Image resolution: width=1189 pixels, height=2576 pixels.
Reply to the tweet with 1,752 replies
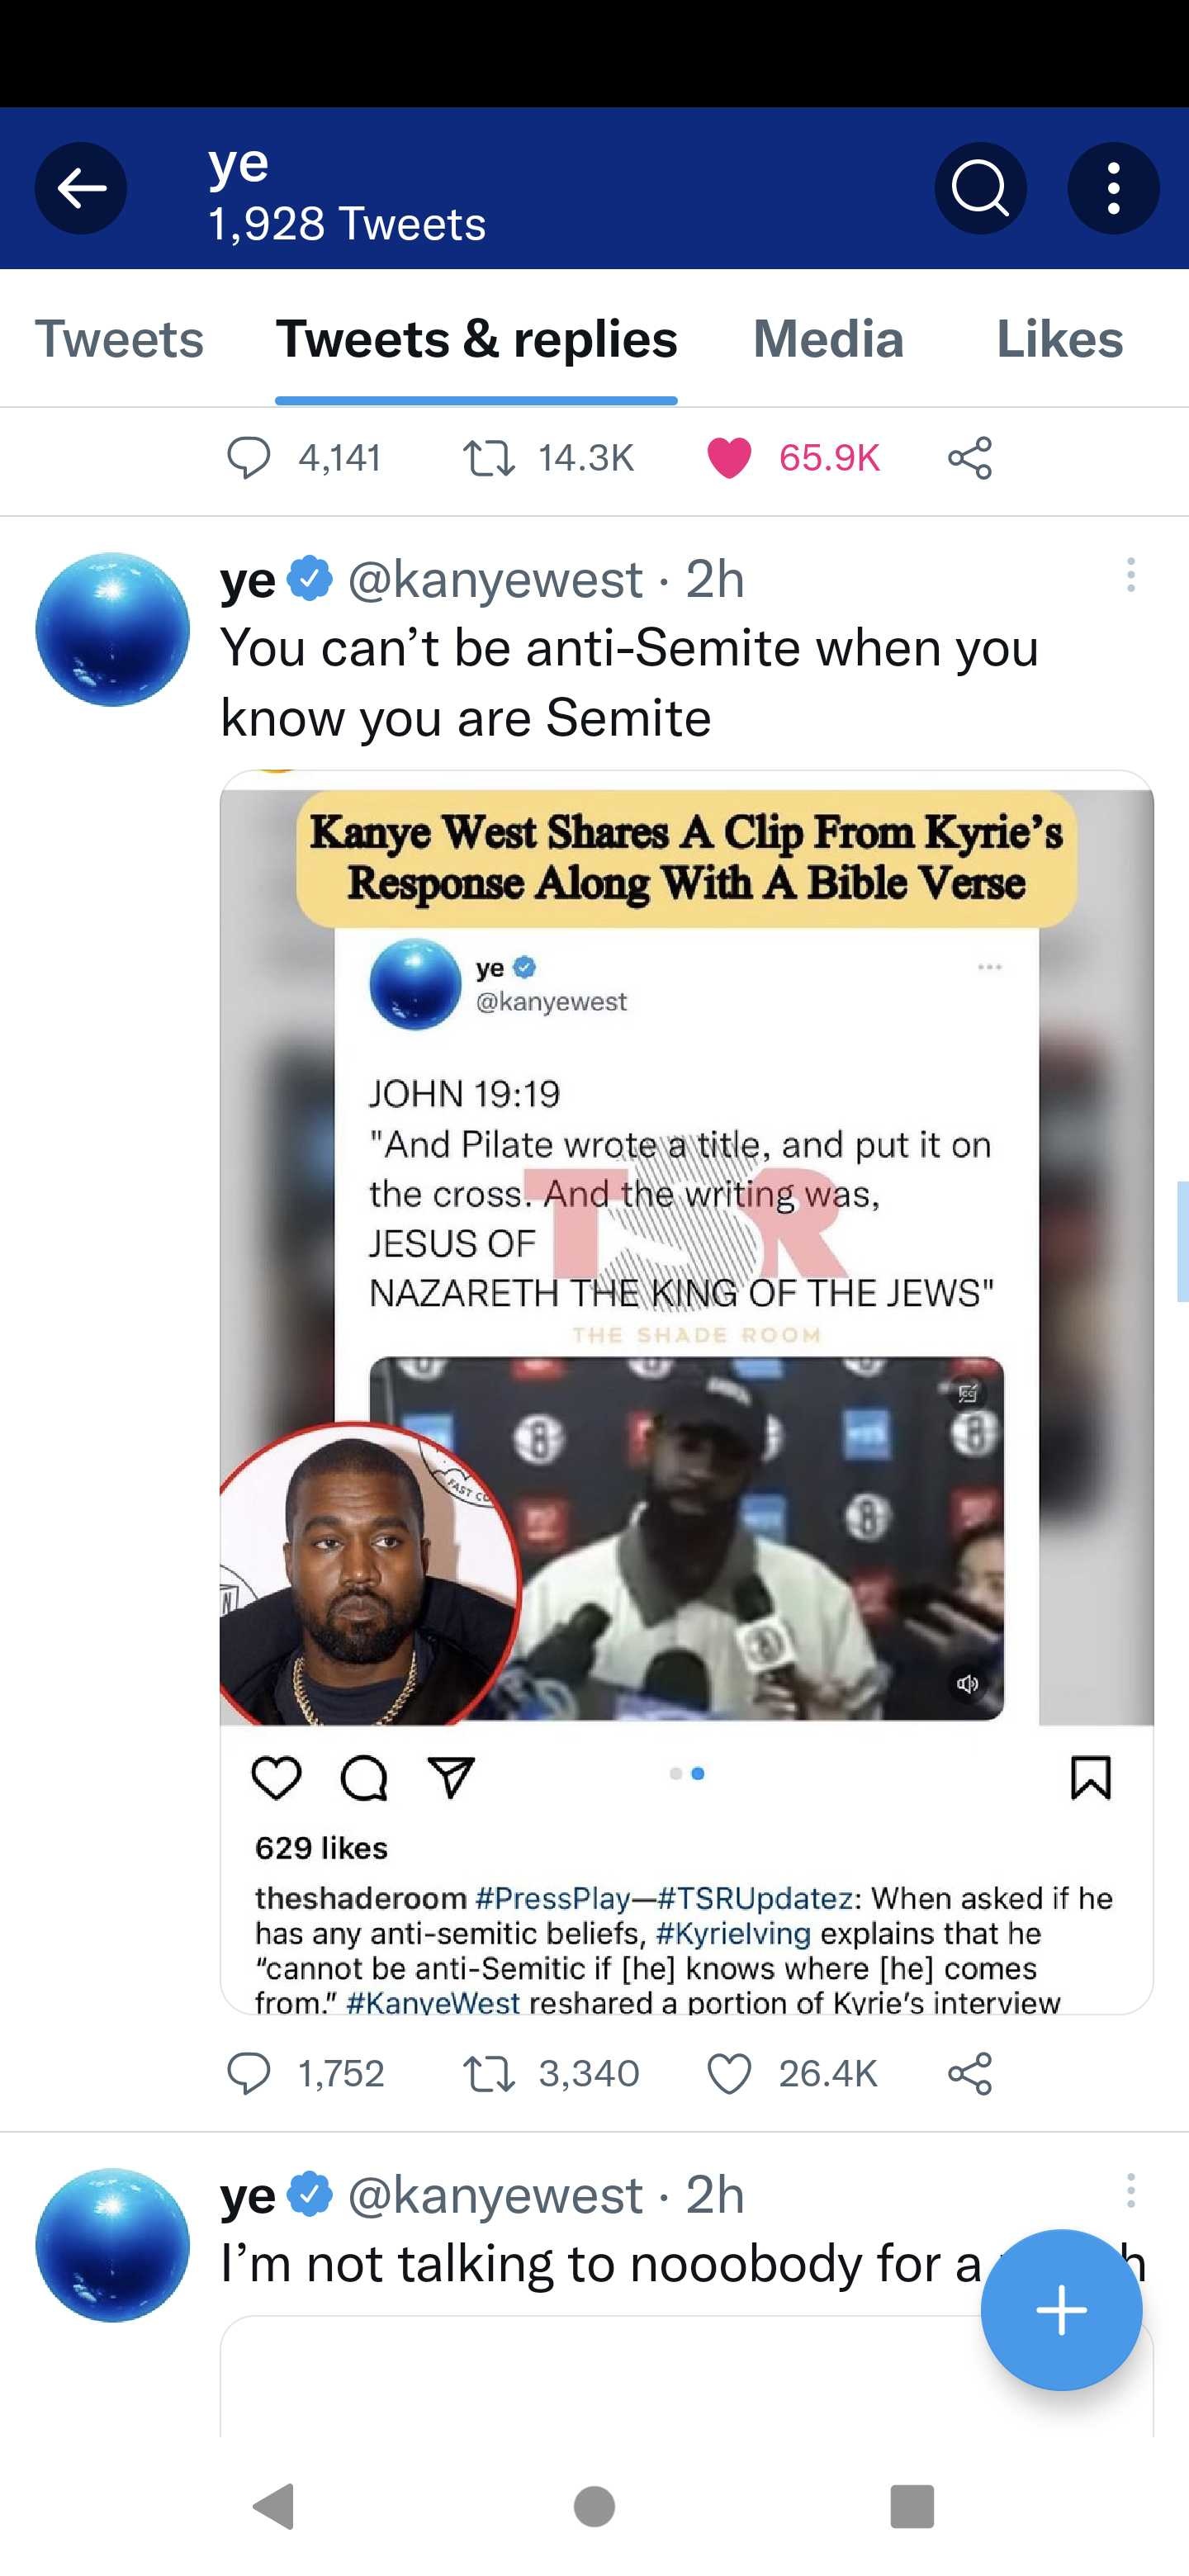248,2073
